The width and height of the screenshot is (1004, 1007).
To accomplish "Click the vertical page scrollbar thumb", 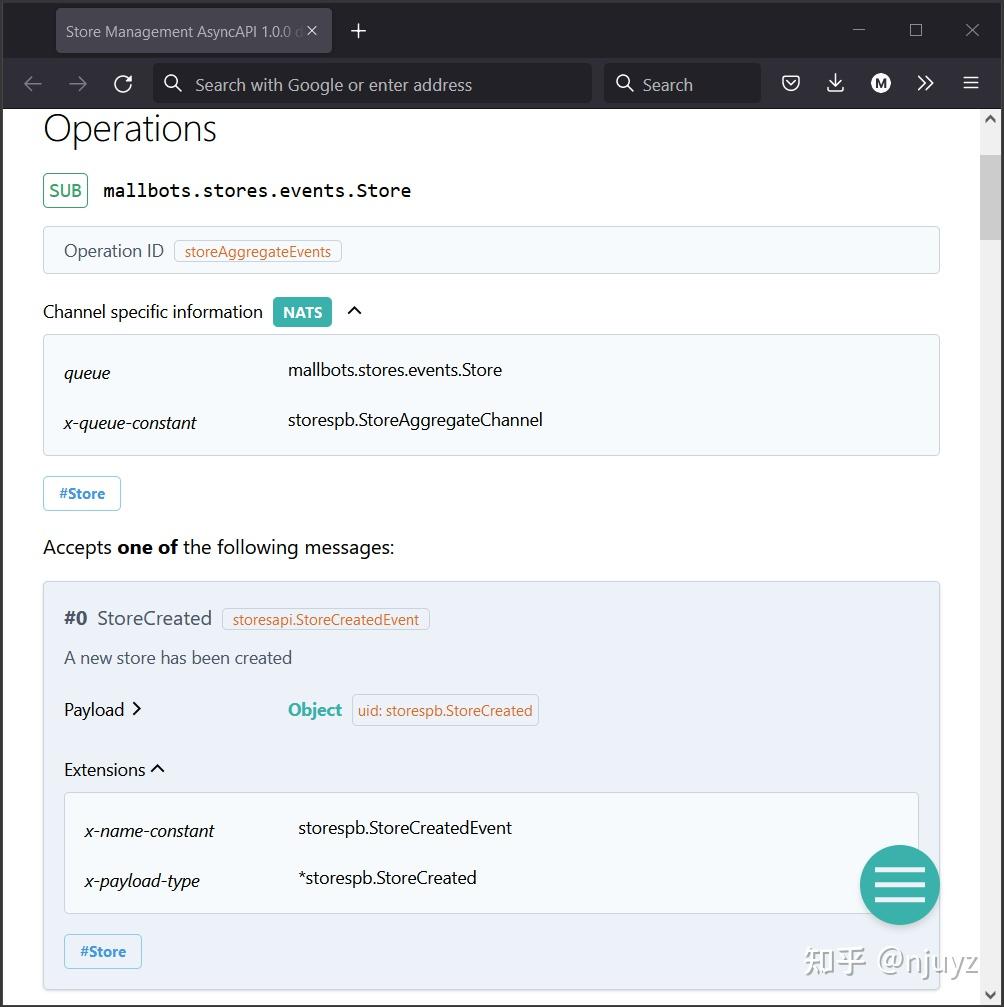I will (989, 197).
